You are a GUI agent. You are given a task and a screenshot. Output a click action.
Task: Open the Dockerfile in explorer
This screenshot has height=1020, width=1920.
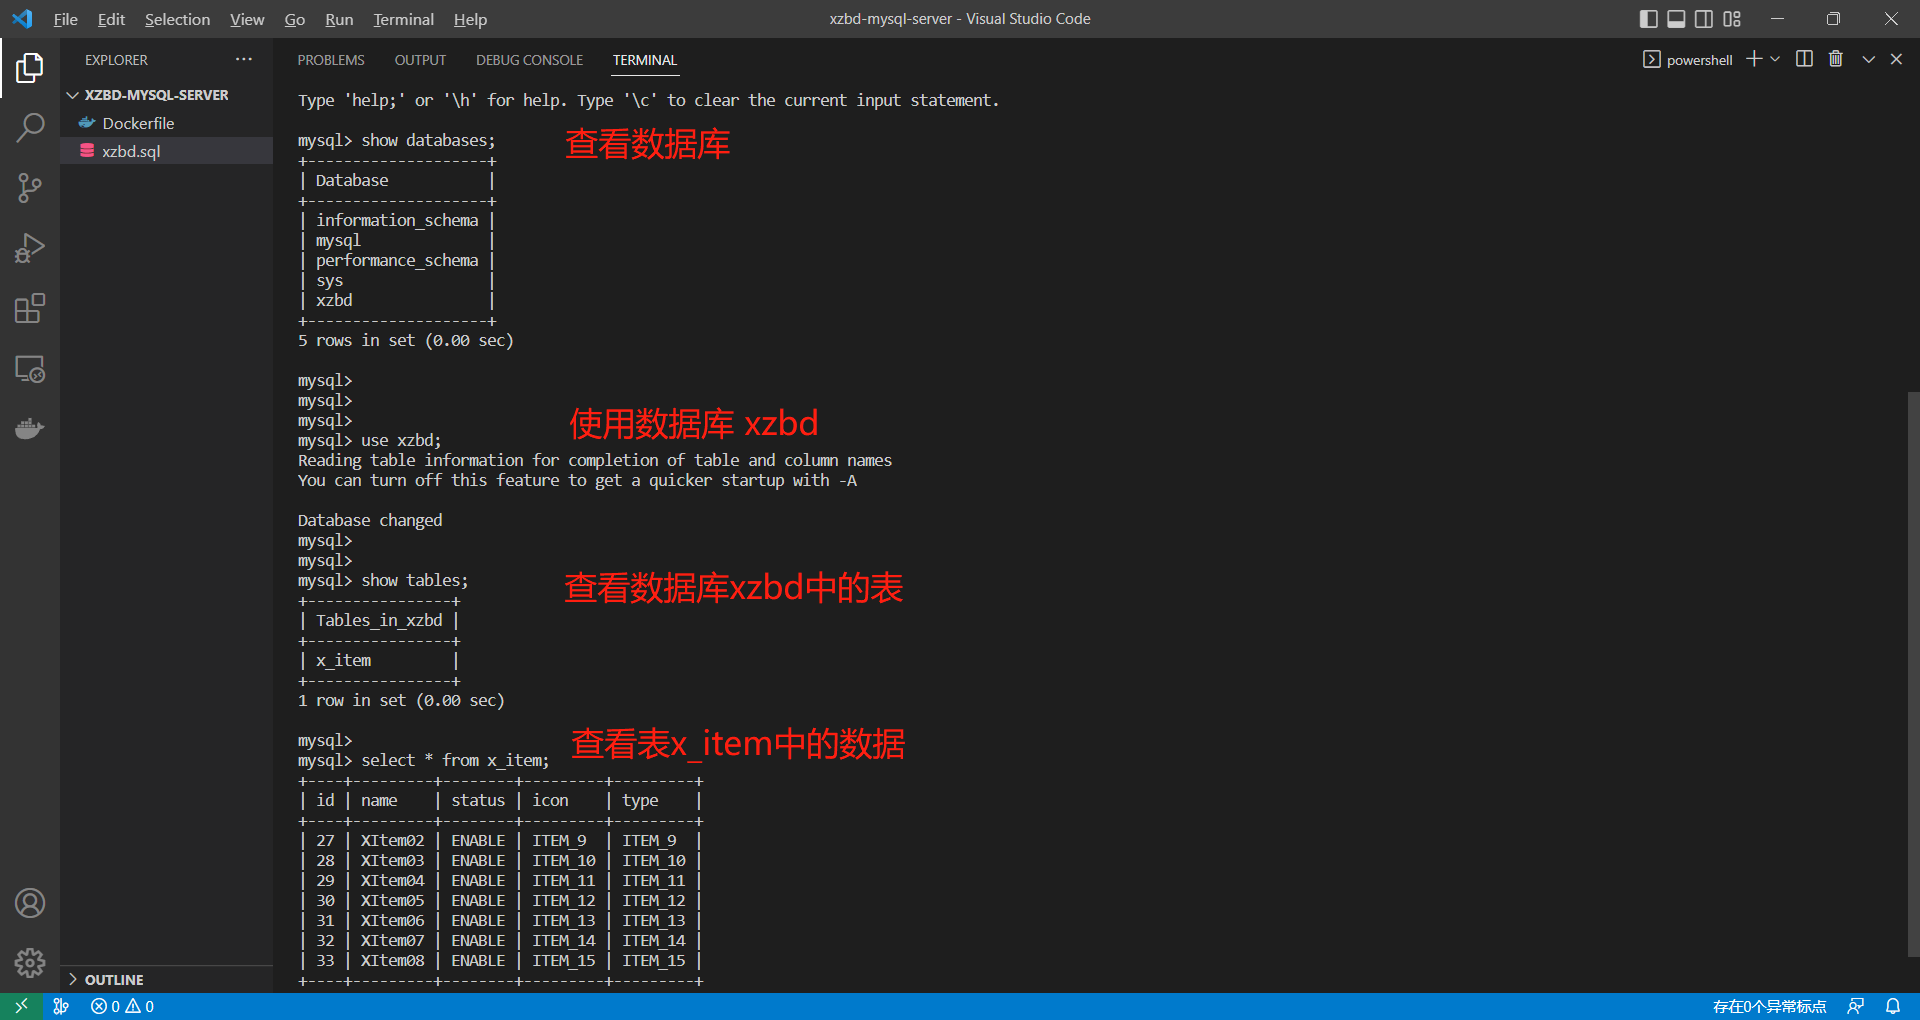[x=138, y=123]
